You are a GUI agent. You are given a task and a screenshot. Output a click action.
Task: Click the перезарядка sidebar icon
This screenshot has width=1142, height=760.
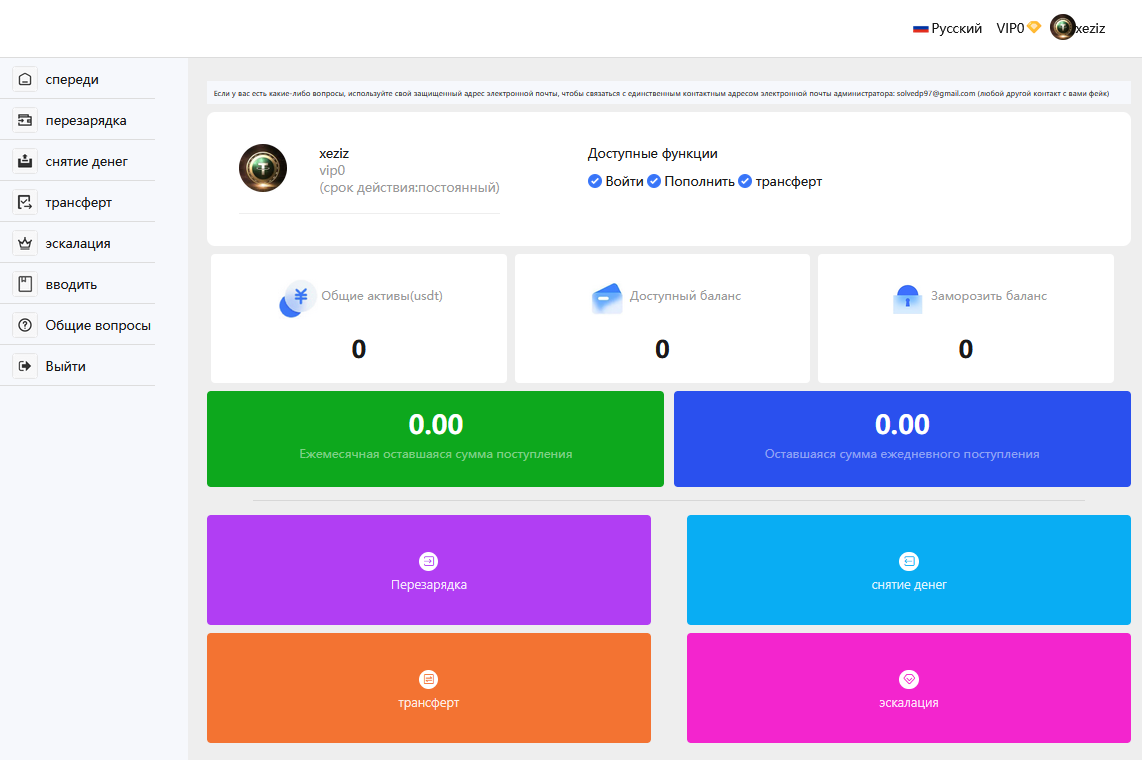25,121
